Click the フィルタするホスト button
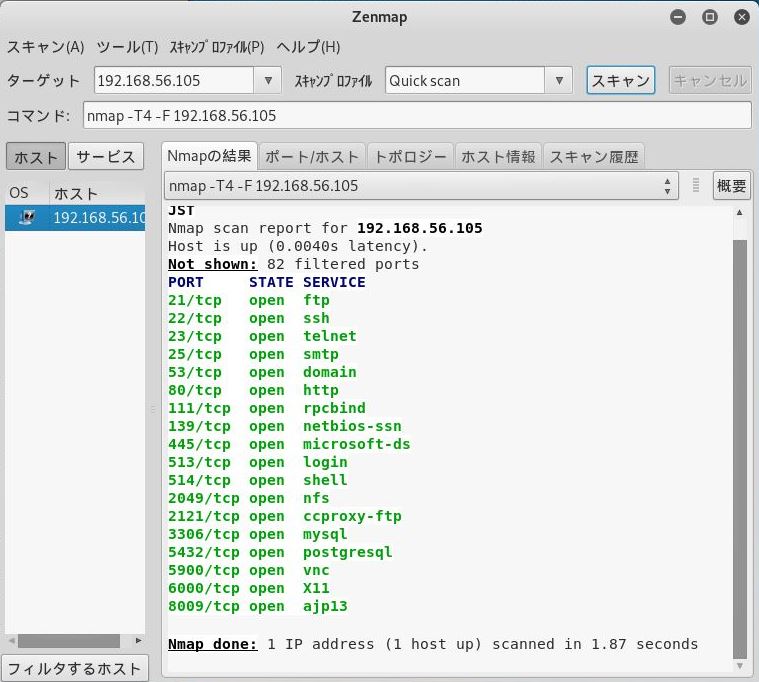Image resolution: width=759 pixels, height=682 pixels. (75, 668)
